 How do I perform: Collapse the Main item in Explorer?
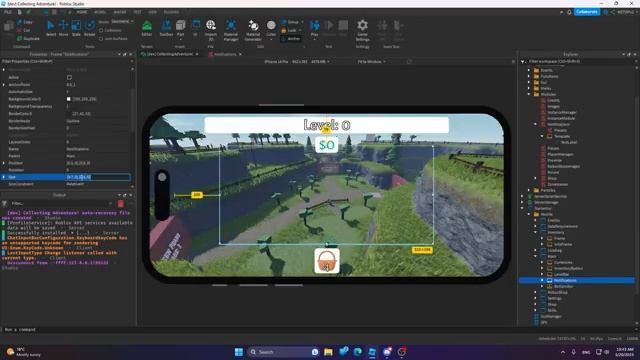coord(536,256)
